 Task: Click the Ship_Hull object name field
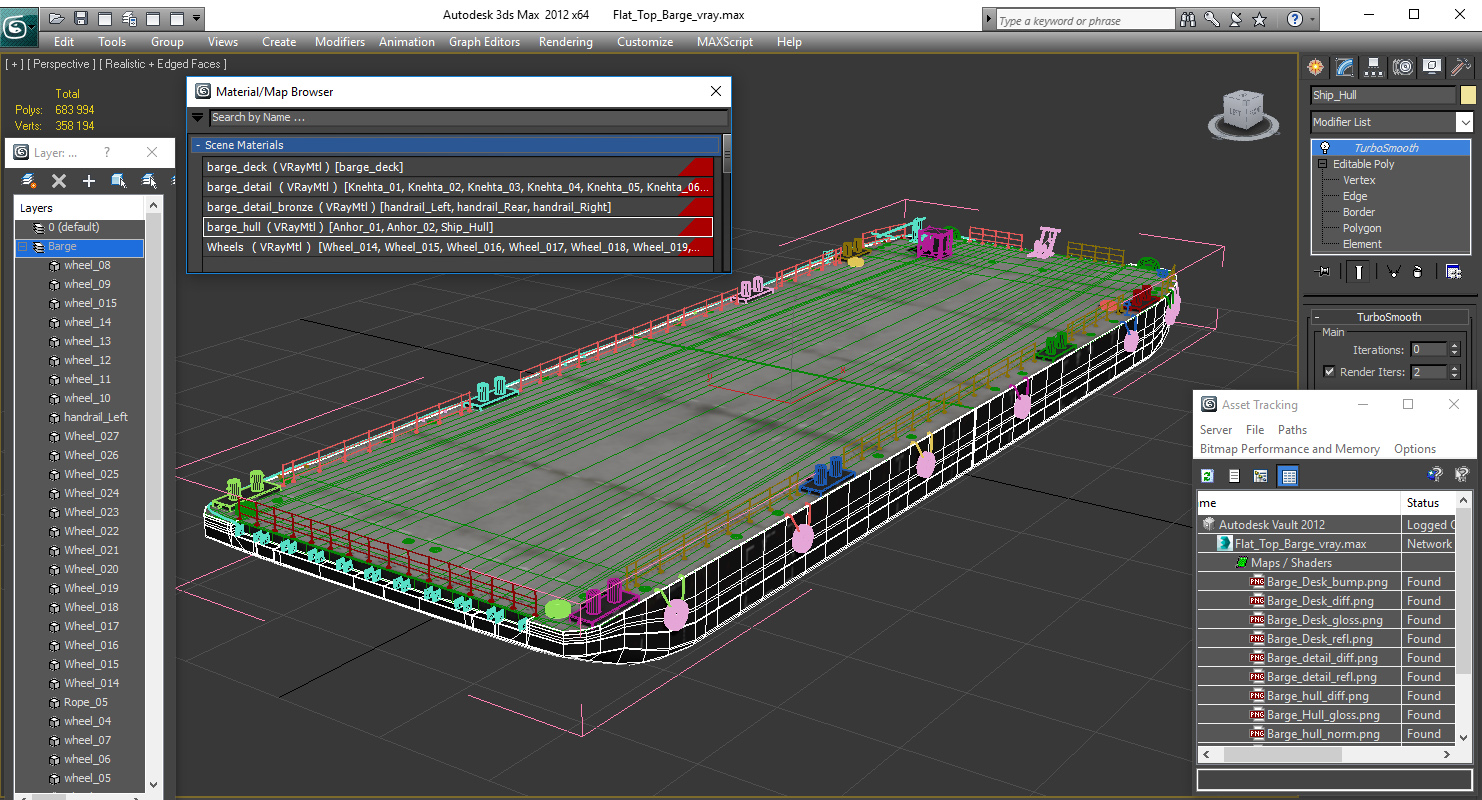tap(1383, 95)
